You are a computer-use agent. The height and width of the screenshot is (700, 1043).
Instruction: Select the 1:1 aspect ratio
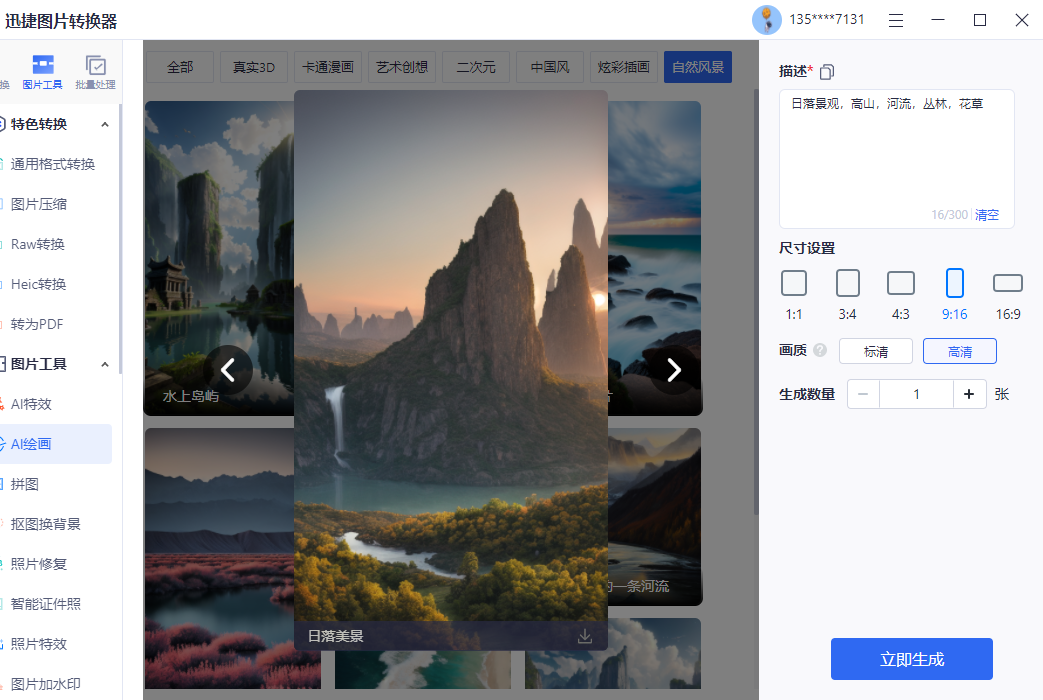[x=794, y=283]
